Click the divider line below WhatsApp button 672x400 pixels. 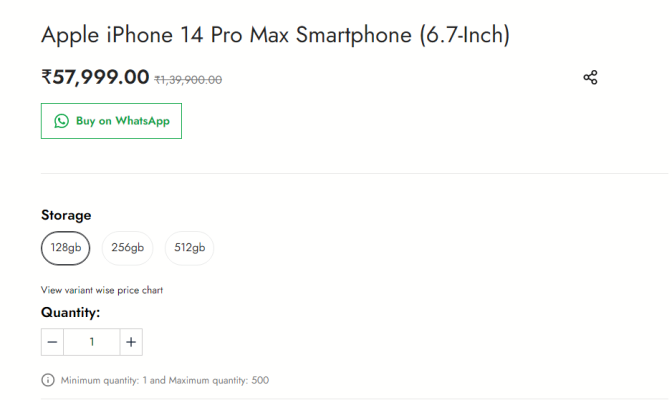[354, 173]
